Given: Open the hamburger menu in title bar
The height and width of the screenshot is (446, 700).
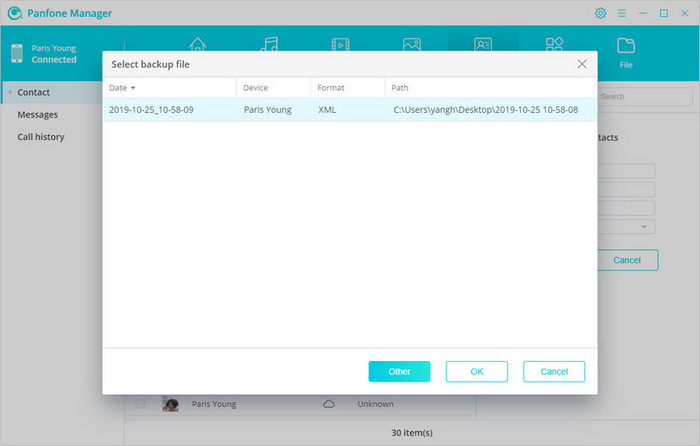Looking at the screenshot, I should 621,13.
